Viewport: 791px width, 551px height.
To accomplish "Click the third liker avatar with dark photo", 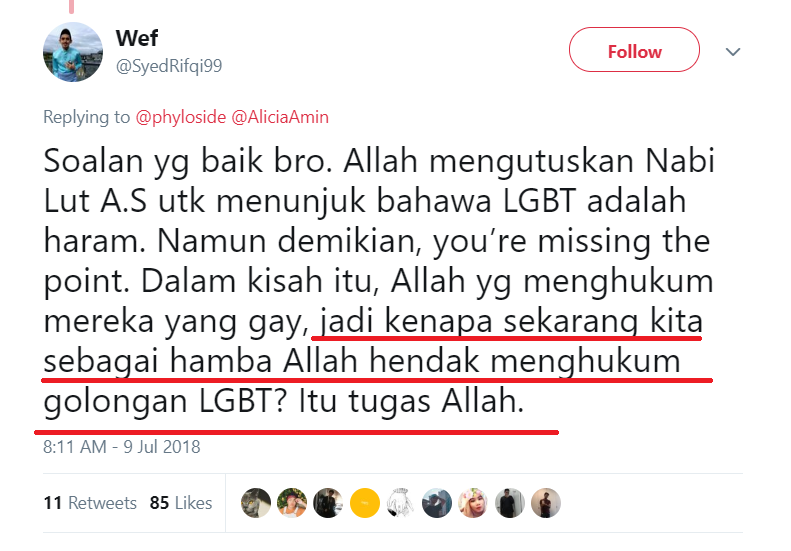I will point(328,503).
